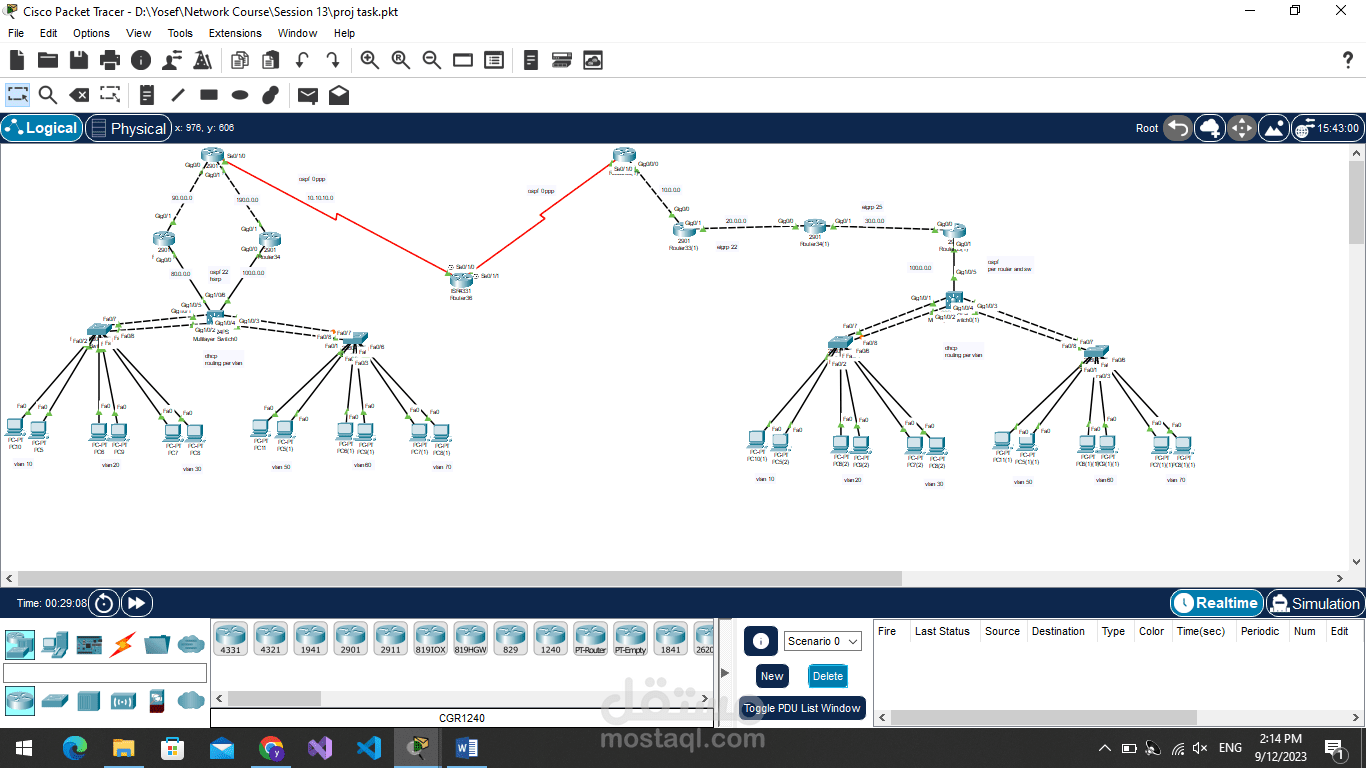Open the Scenario 0 dropdown

[823, 641]
